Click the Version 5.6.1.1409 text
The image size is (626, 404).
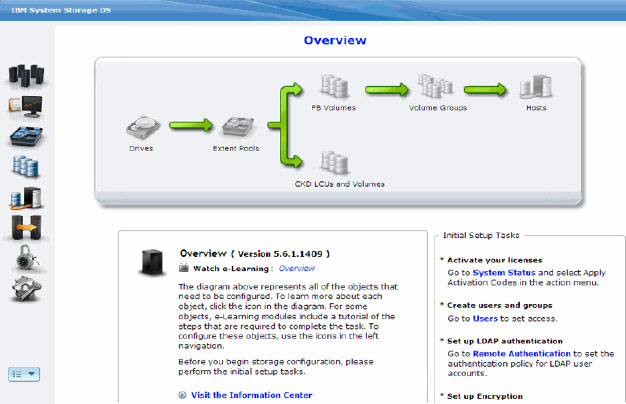point(280,254)
